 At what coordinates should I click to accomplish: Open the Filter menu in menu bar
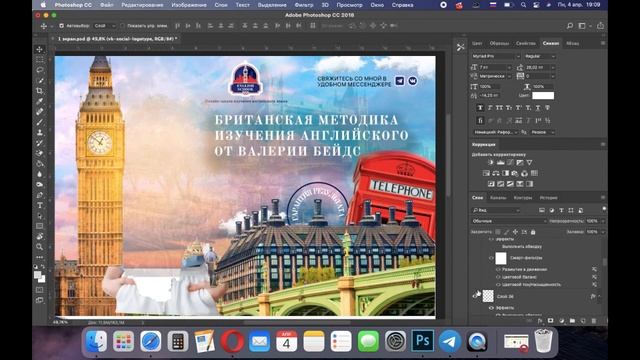click(304, 5)
